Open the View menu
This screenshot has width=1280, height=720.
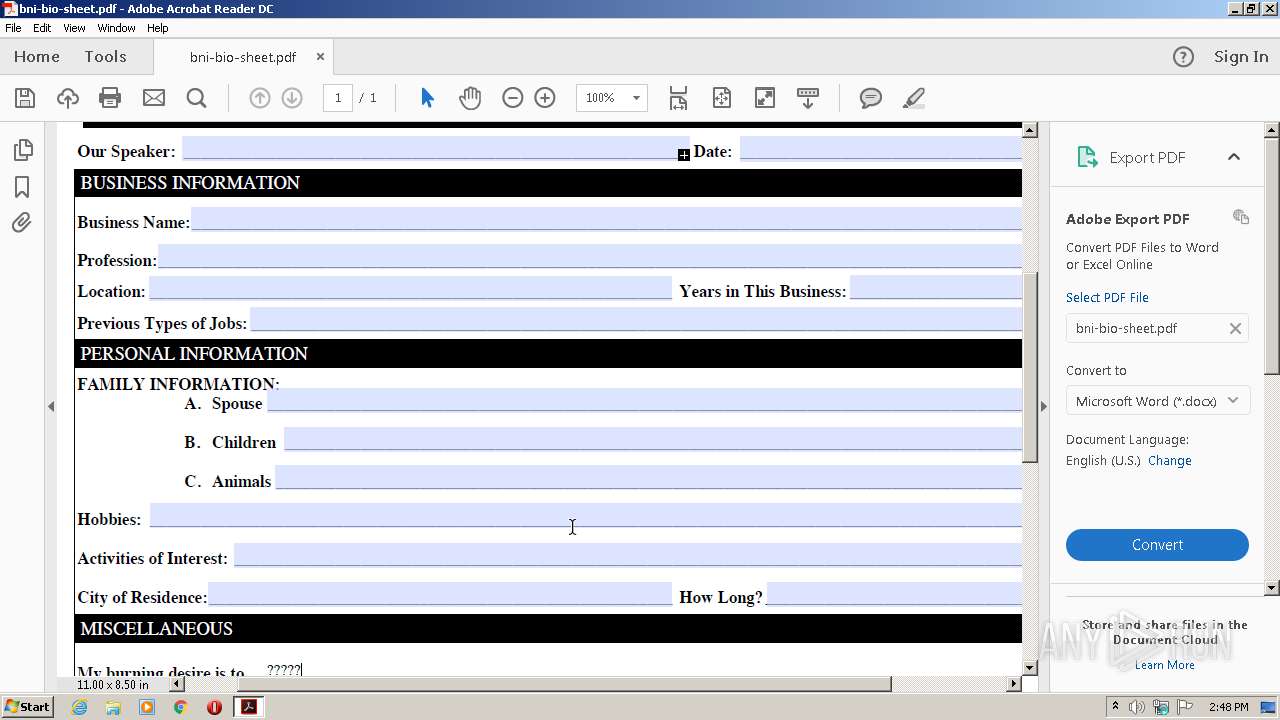[74, 28]
